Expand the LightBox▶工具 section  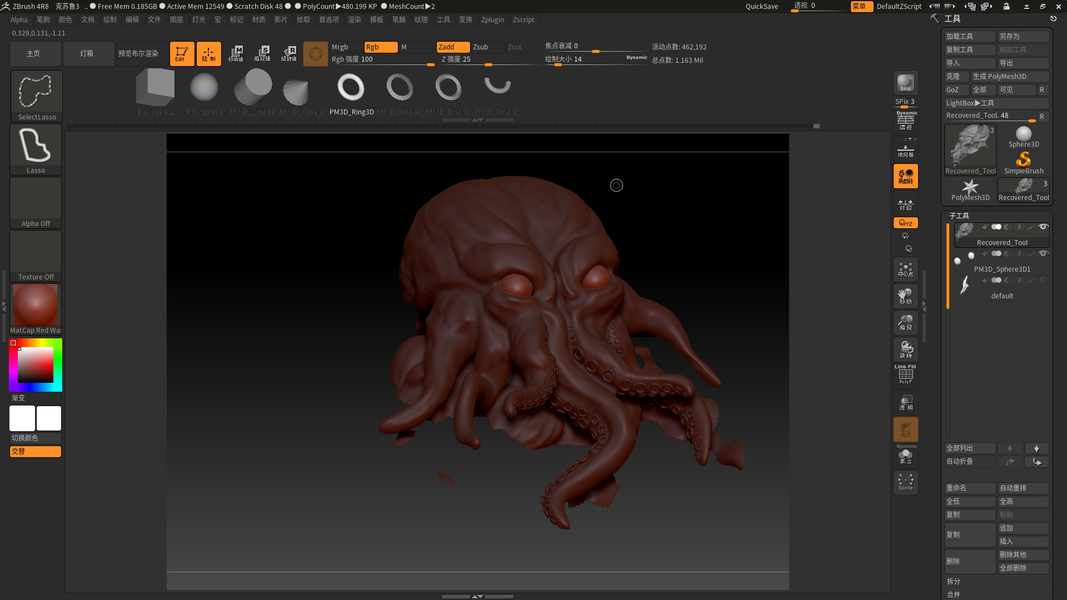996,103
